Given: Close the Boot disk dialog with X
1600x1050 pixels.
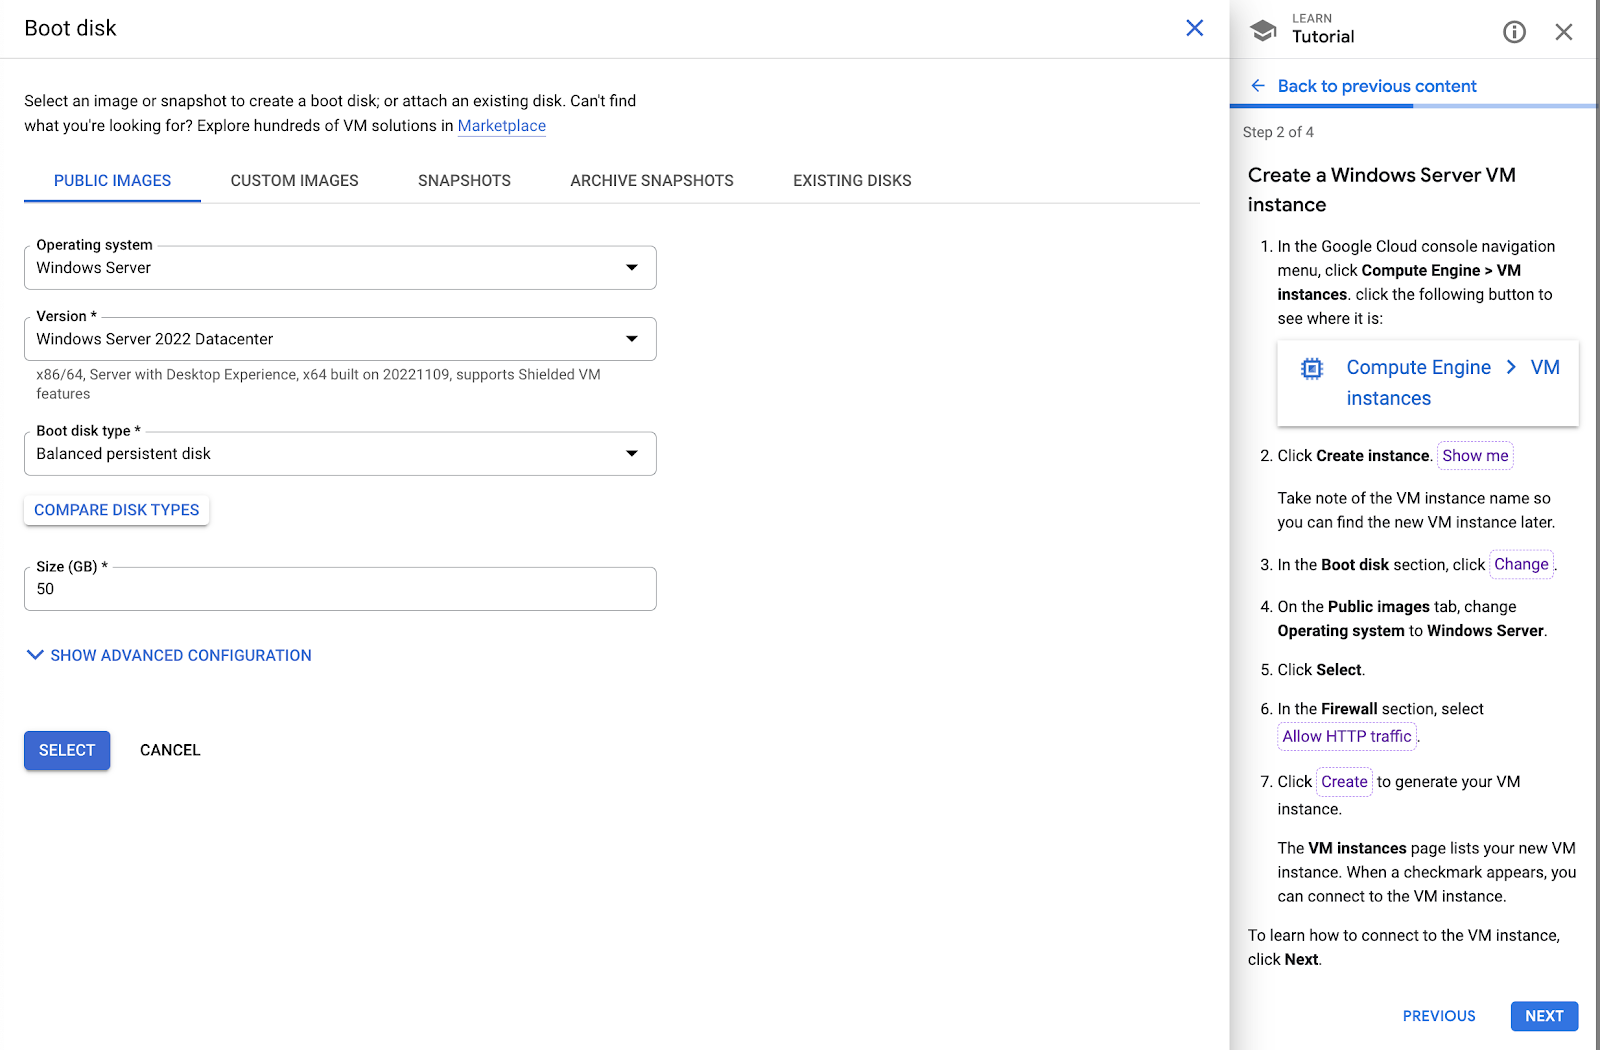Looking at the screenshot, I should pos(1194,28).
